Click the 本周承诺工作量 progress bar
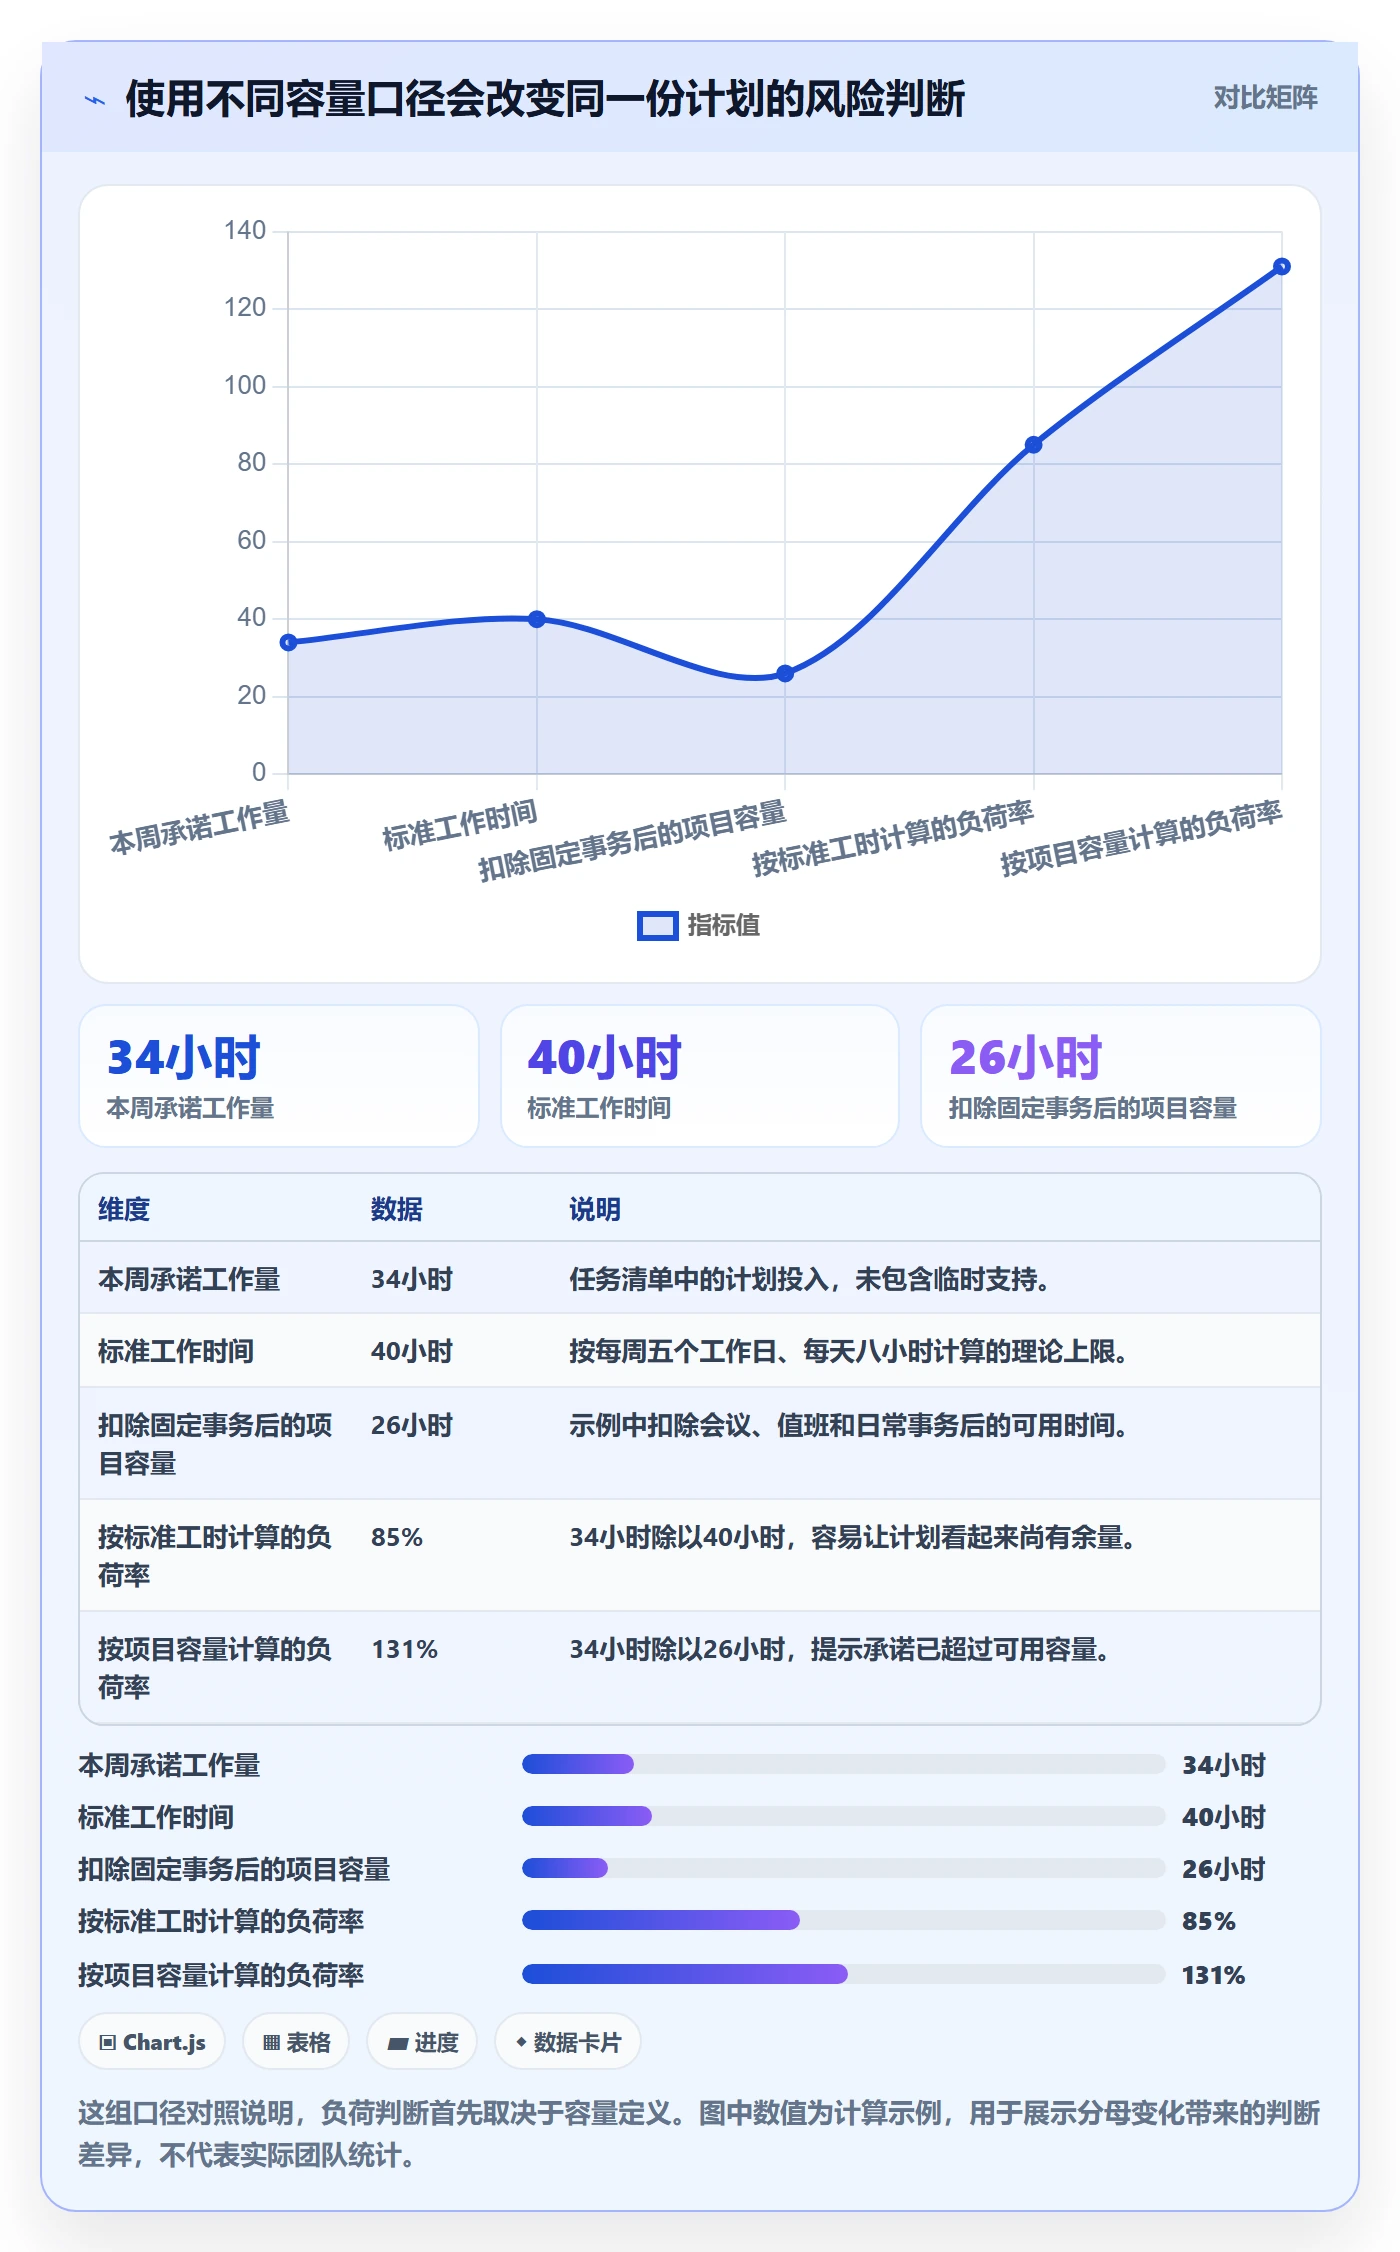The image size is (1400, 2252). (x=843, y=1764)
